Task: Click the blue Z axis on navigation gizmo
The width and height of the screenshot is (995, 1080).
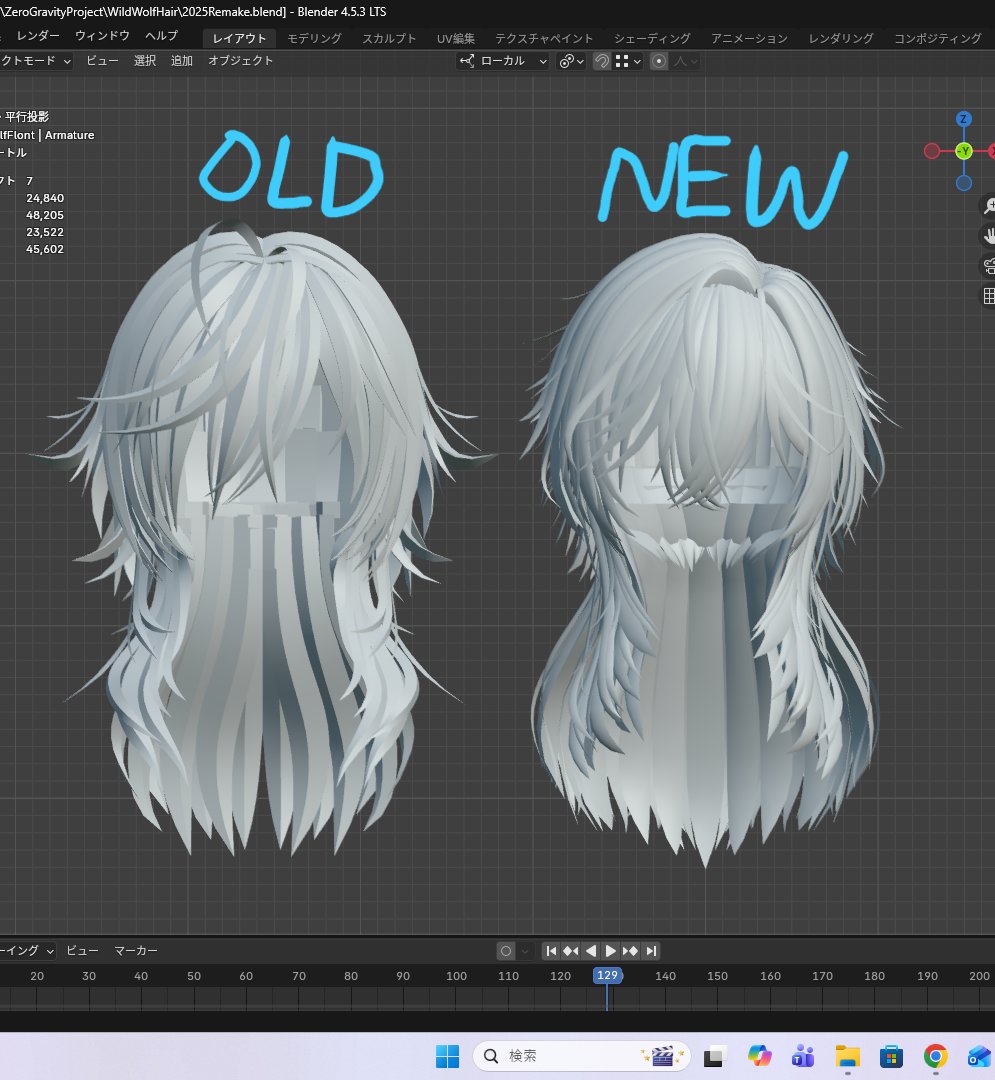Action: pos(963,119)
